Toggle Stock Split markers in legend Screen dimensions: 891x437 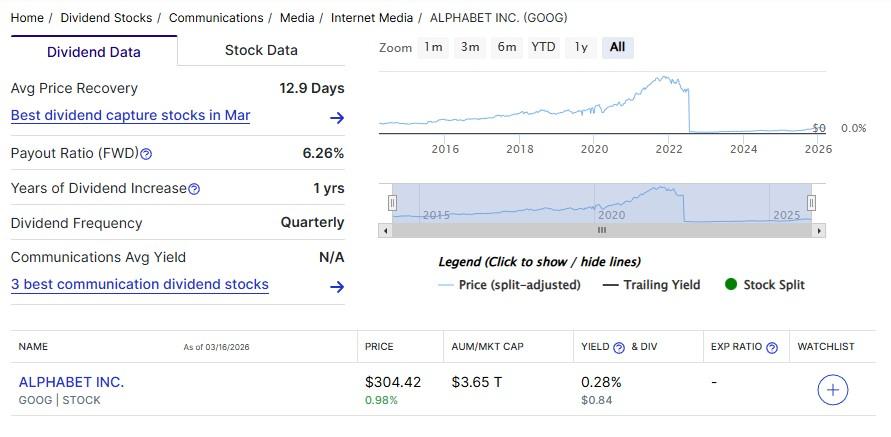pos(765,285)
